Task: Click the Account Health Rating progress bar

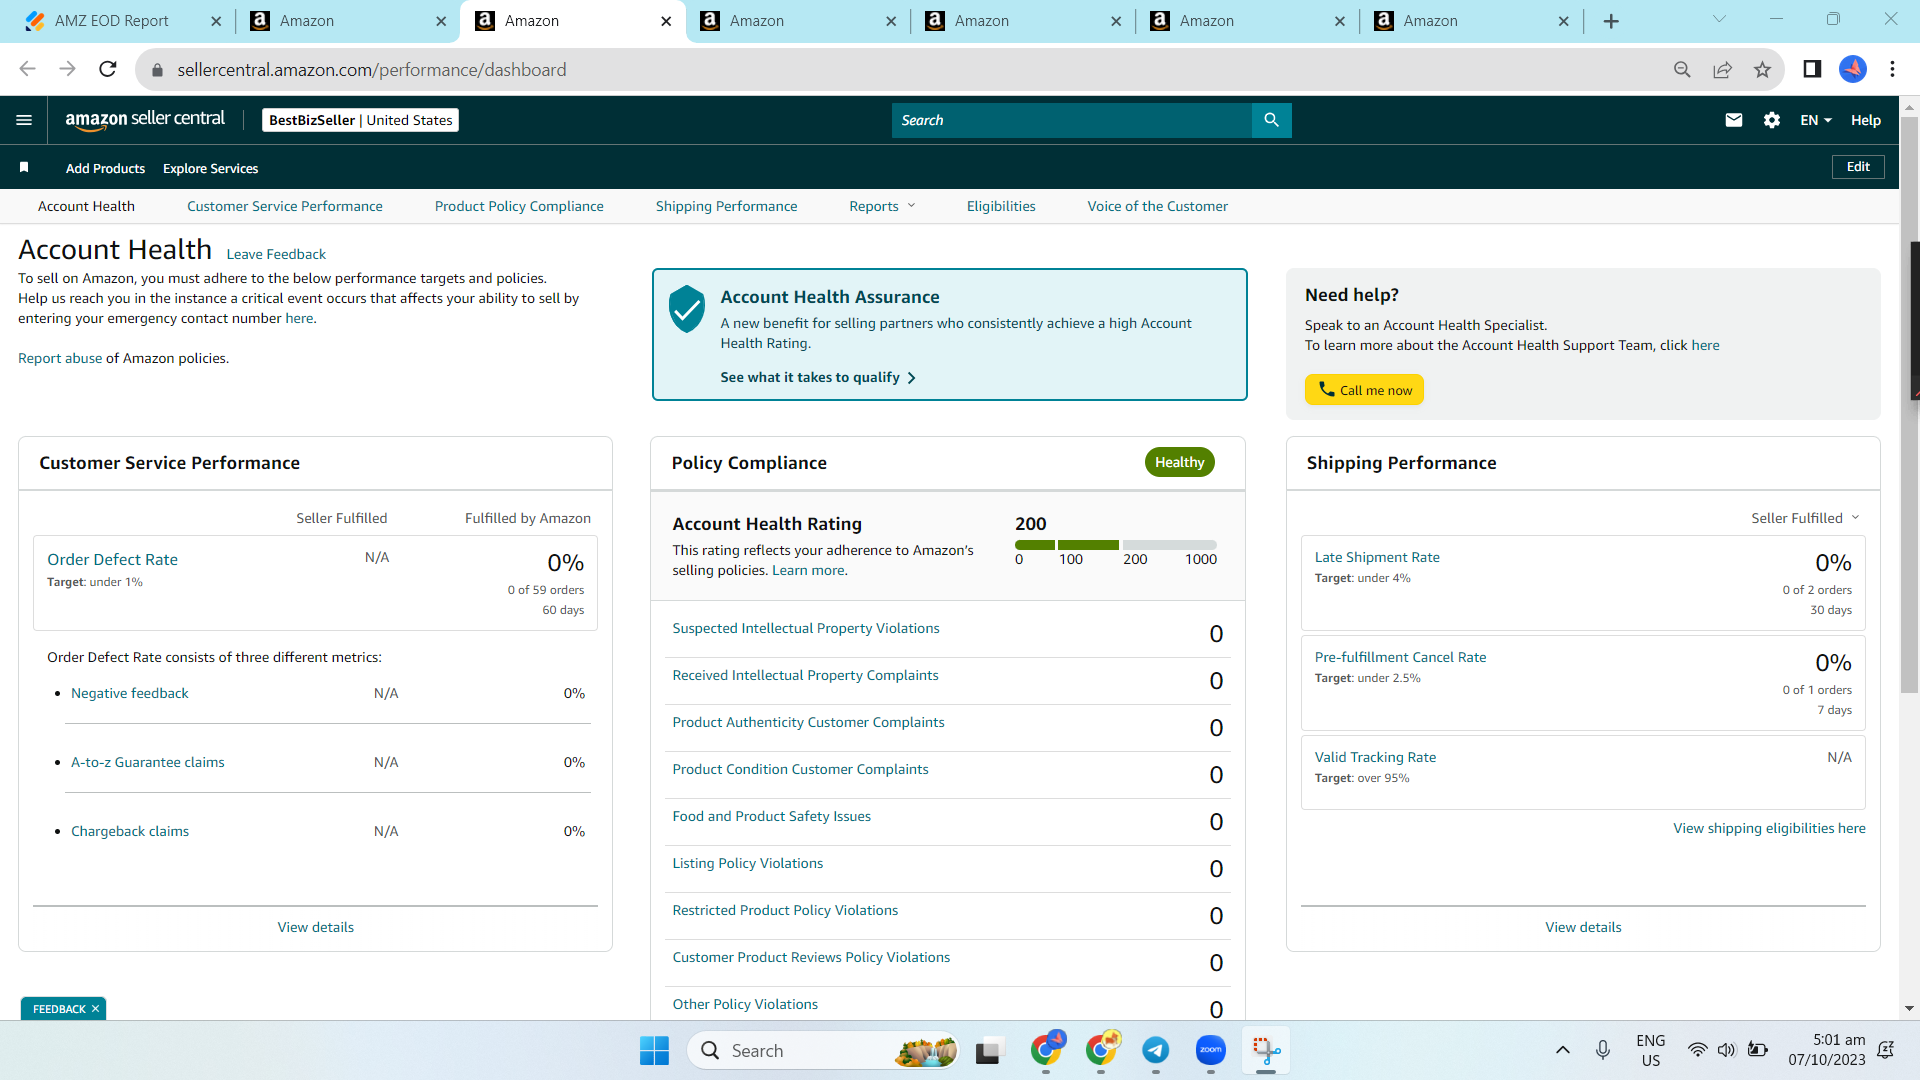Action: [1116, 545]
